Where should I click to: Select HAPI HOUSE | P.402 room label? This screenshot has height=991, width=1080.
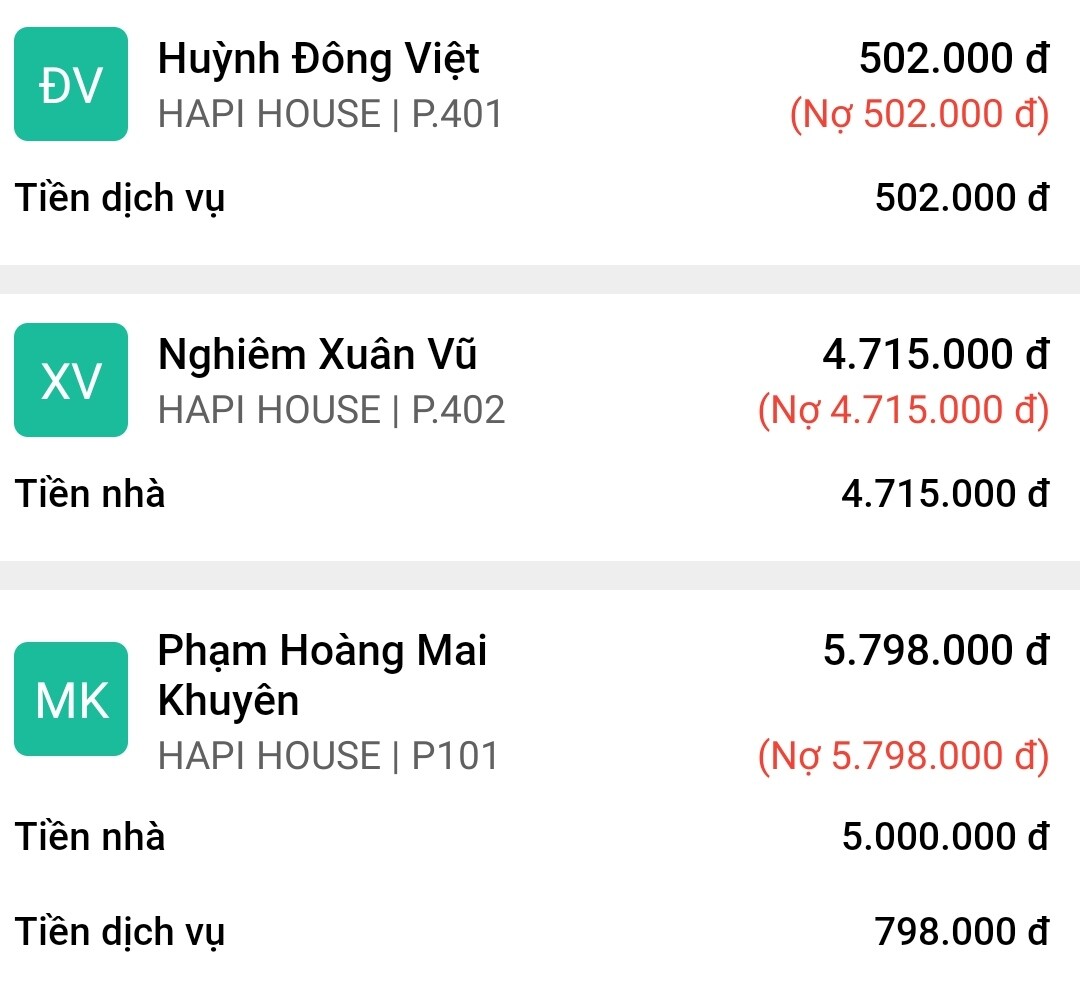(x=331, y=410)
